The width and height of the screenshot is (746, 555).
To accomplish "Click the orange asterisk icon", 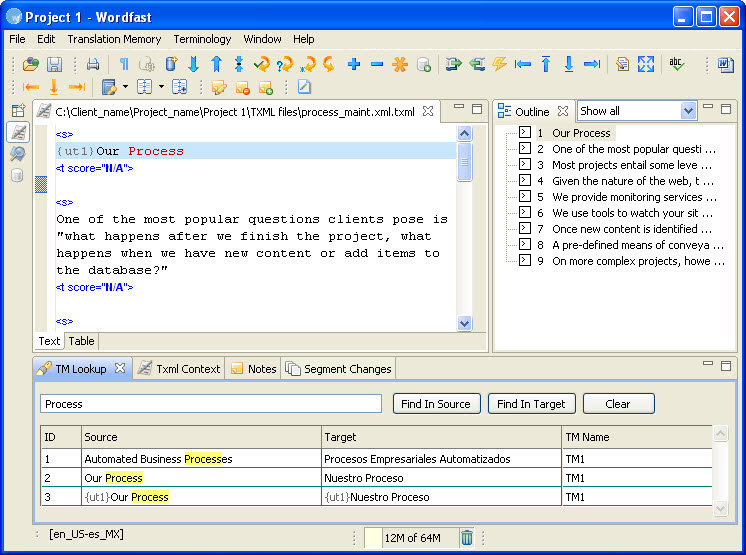I will (400, 64).
